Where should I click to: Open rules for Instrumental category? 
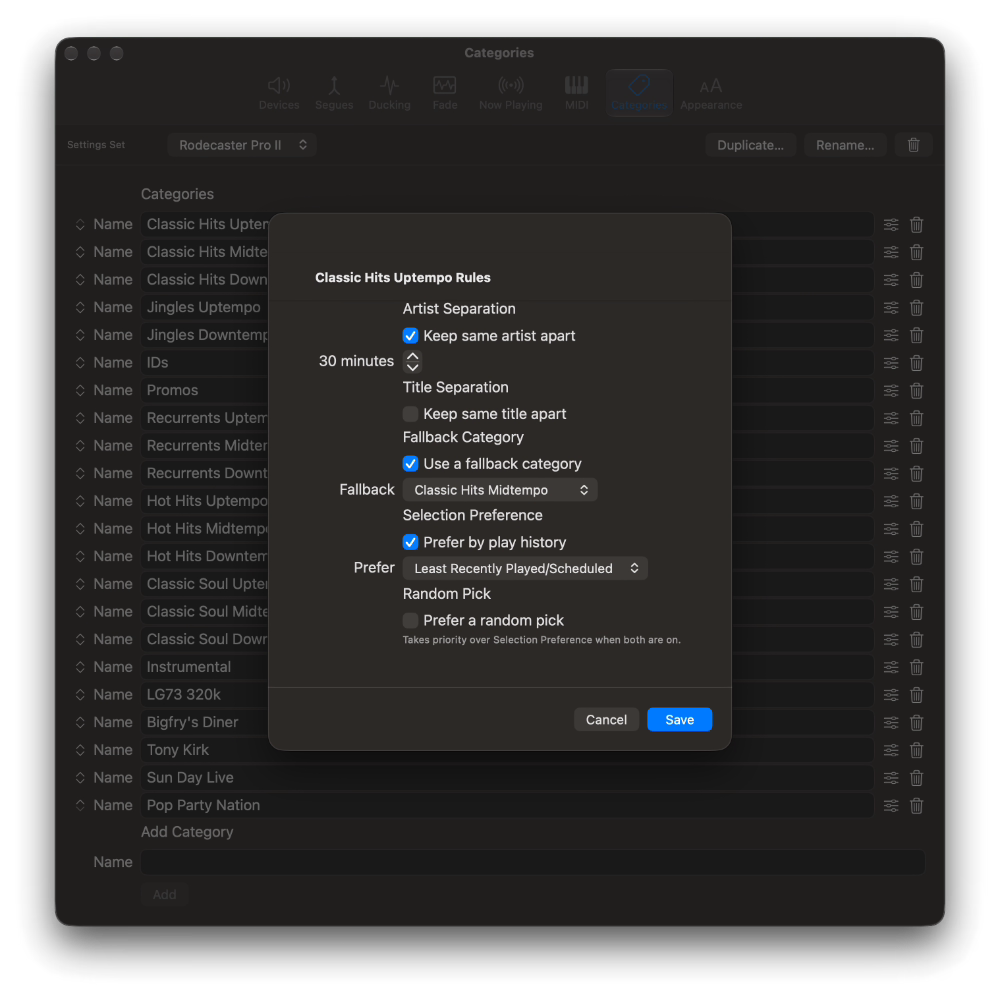point(891,667)
